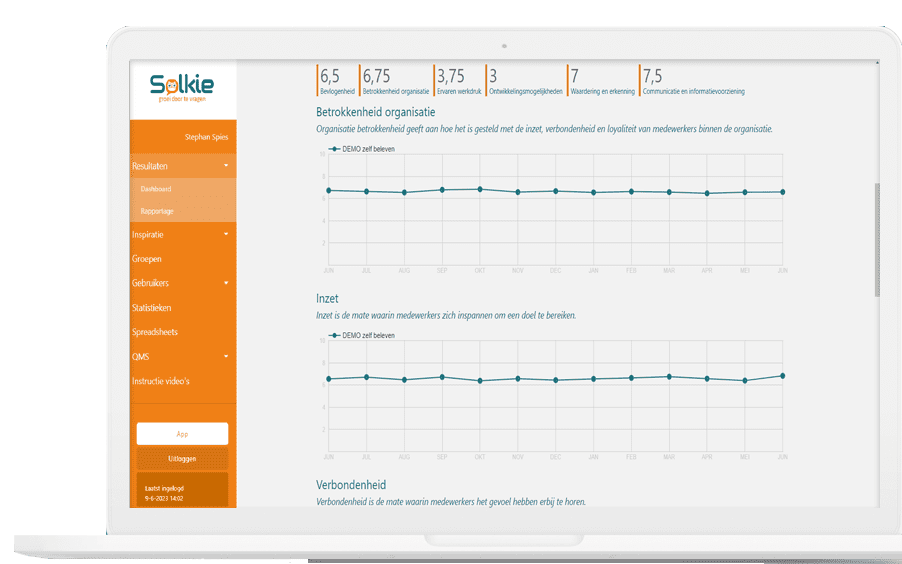The height and width of the screenshot is (564, 902).
Task: Expand the Gebruikers dropdown arrow
Action: (226, 283)
